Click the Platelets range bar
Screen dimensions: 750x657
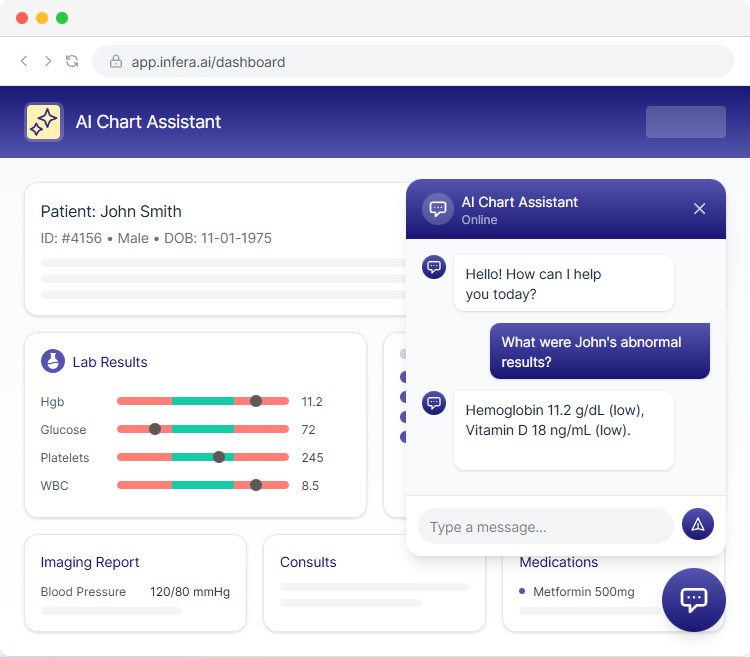203,457
